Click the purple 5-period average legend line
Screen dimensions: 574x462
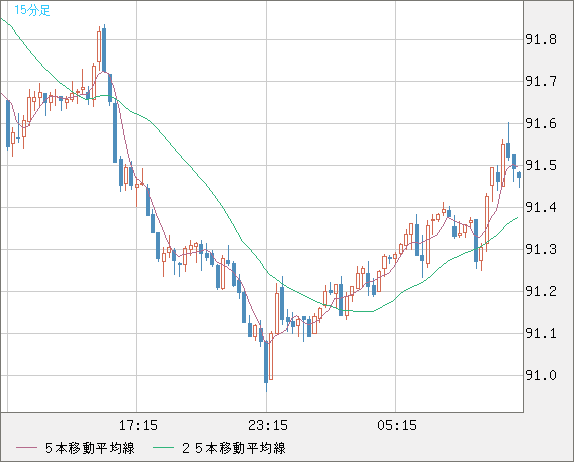coord(26,448)
